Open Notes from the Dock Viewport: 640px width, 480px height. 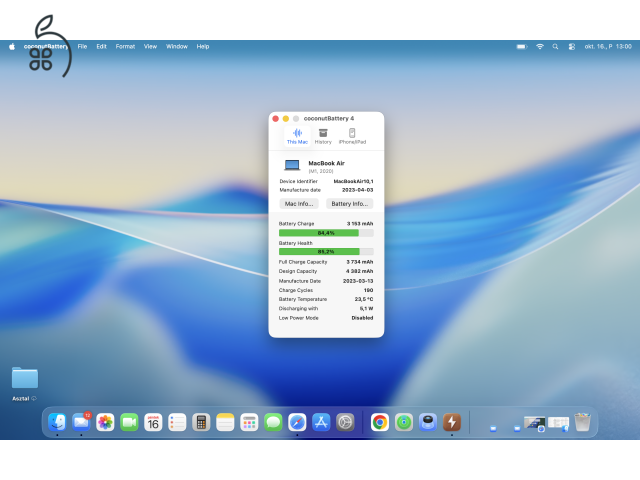(x=225, y=422)
